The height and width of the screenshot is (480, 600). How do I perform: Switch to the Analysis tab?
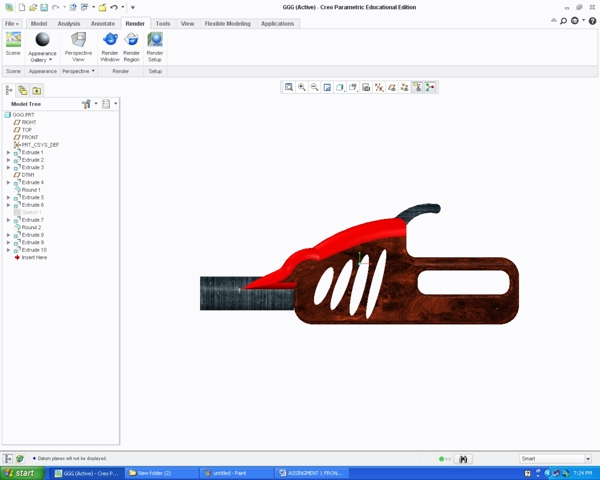pos(69,24)
